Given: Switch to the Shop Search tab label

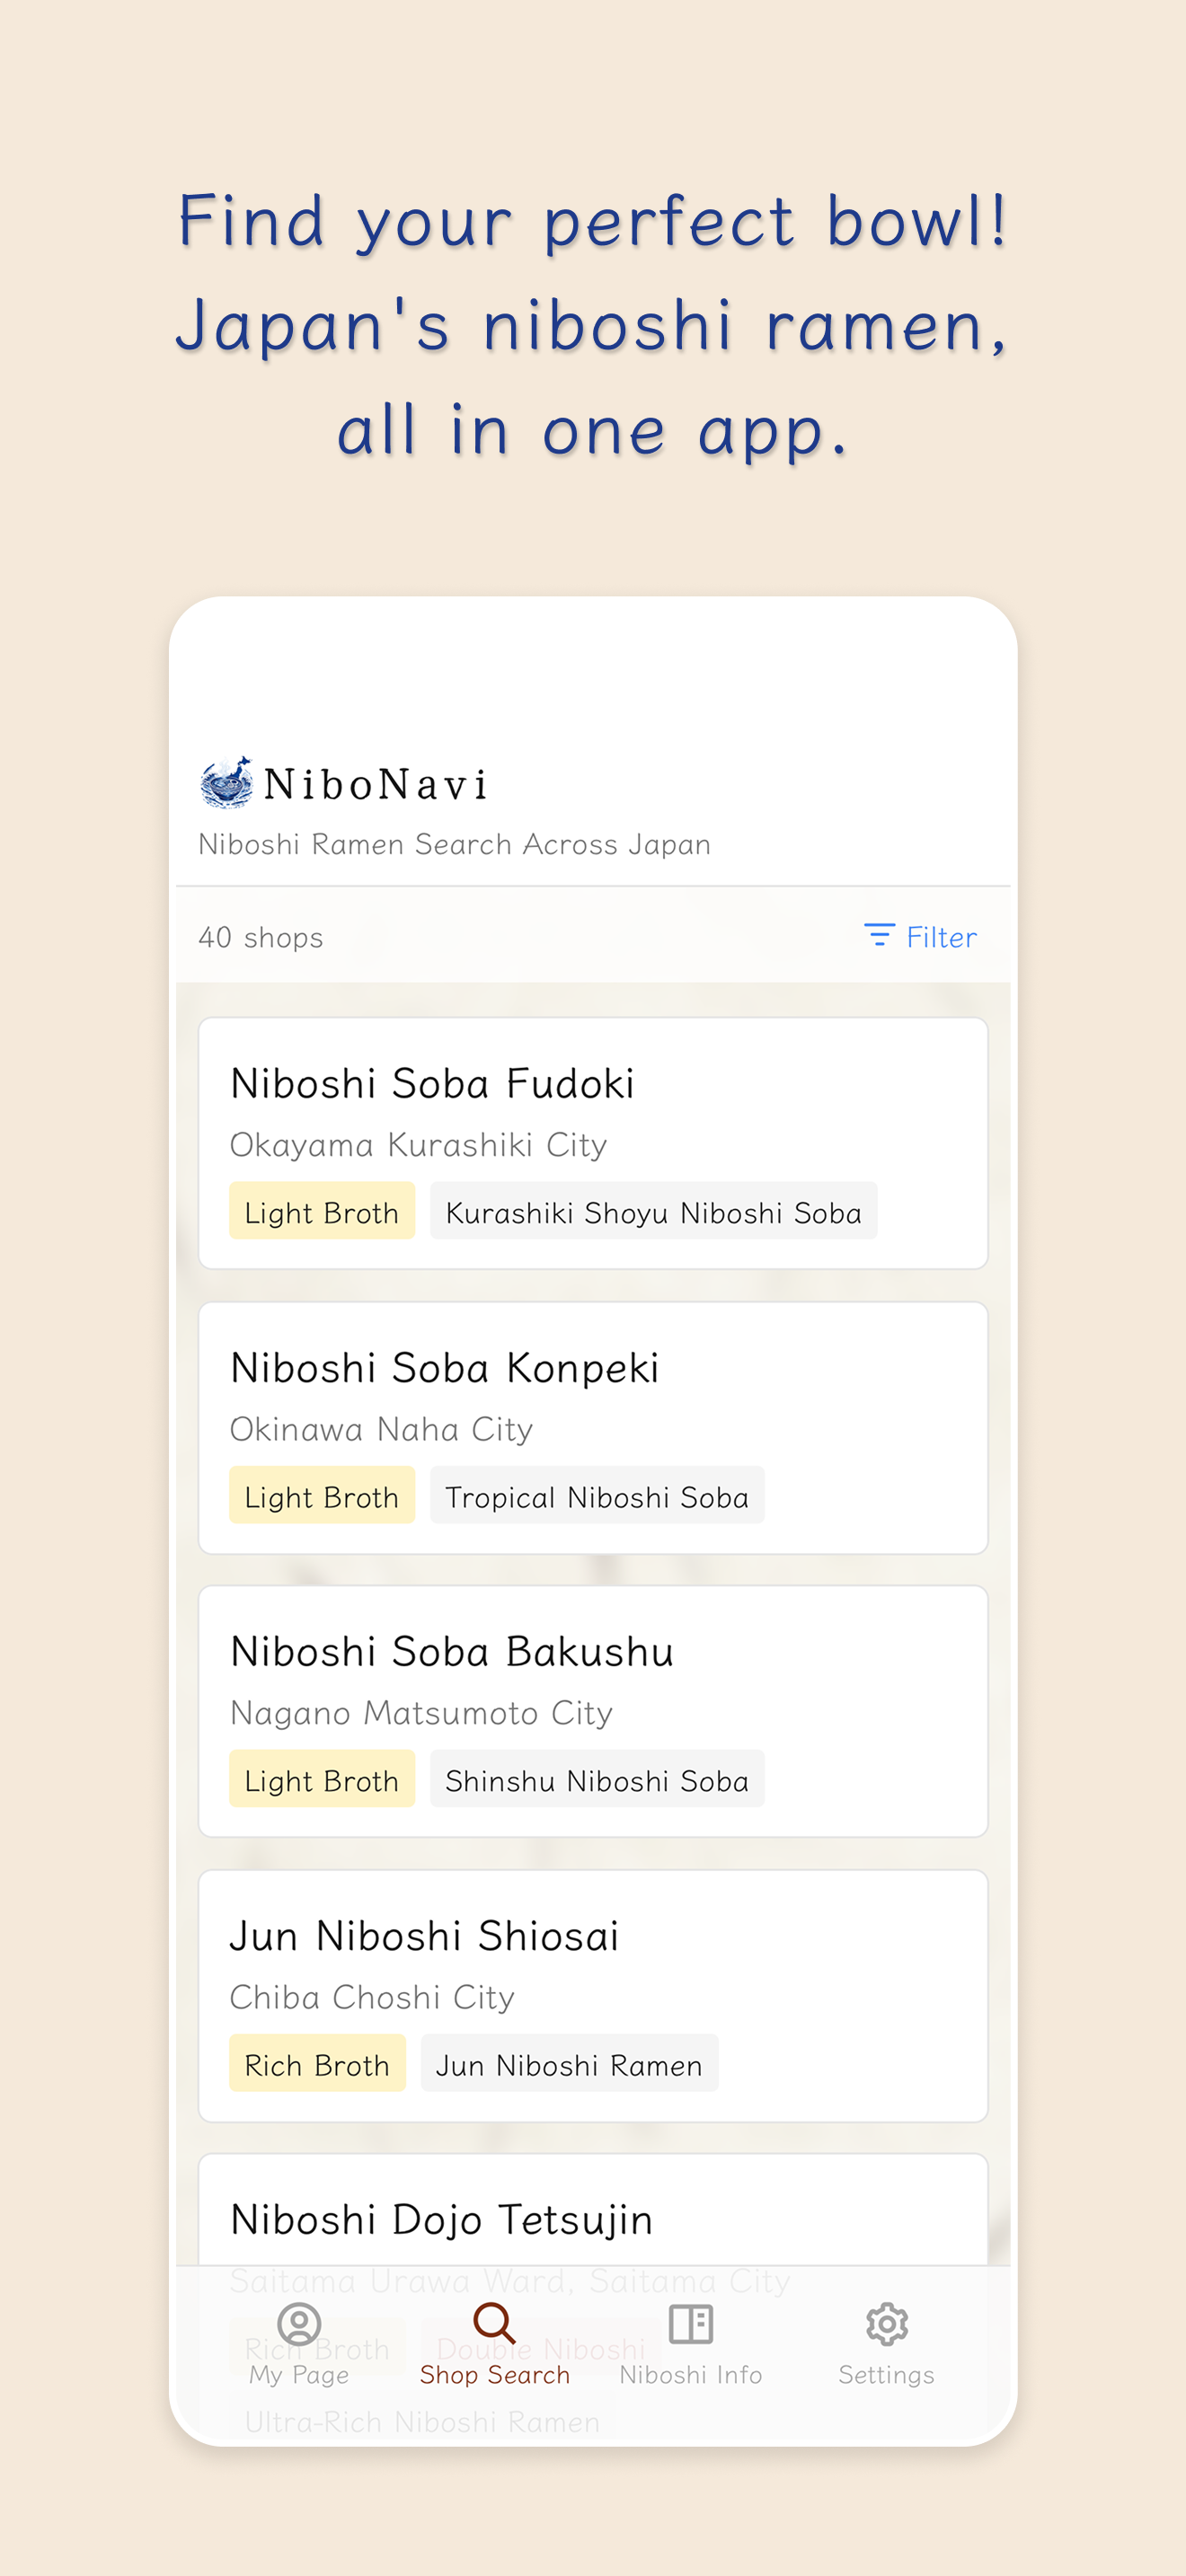Looking at the screenshot, I should pyautogui.click(x=495, y=2375).
